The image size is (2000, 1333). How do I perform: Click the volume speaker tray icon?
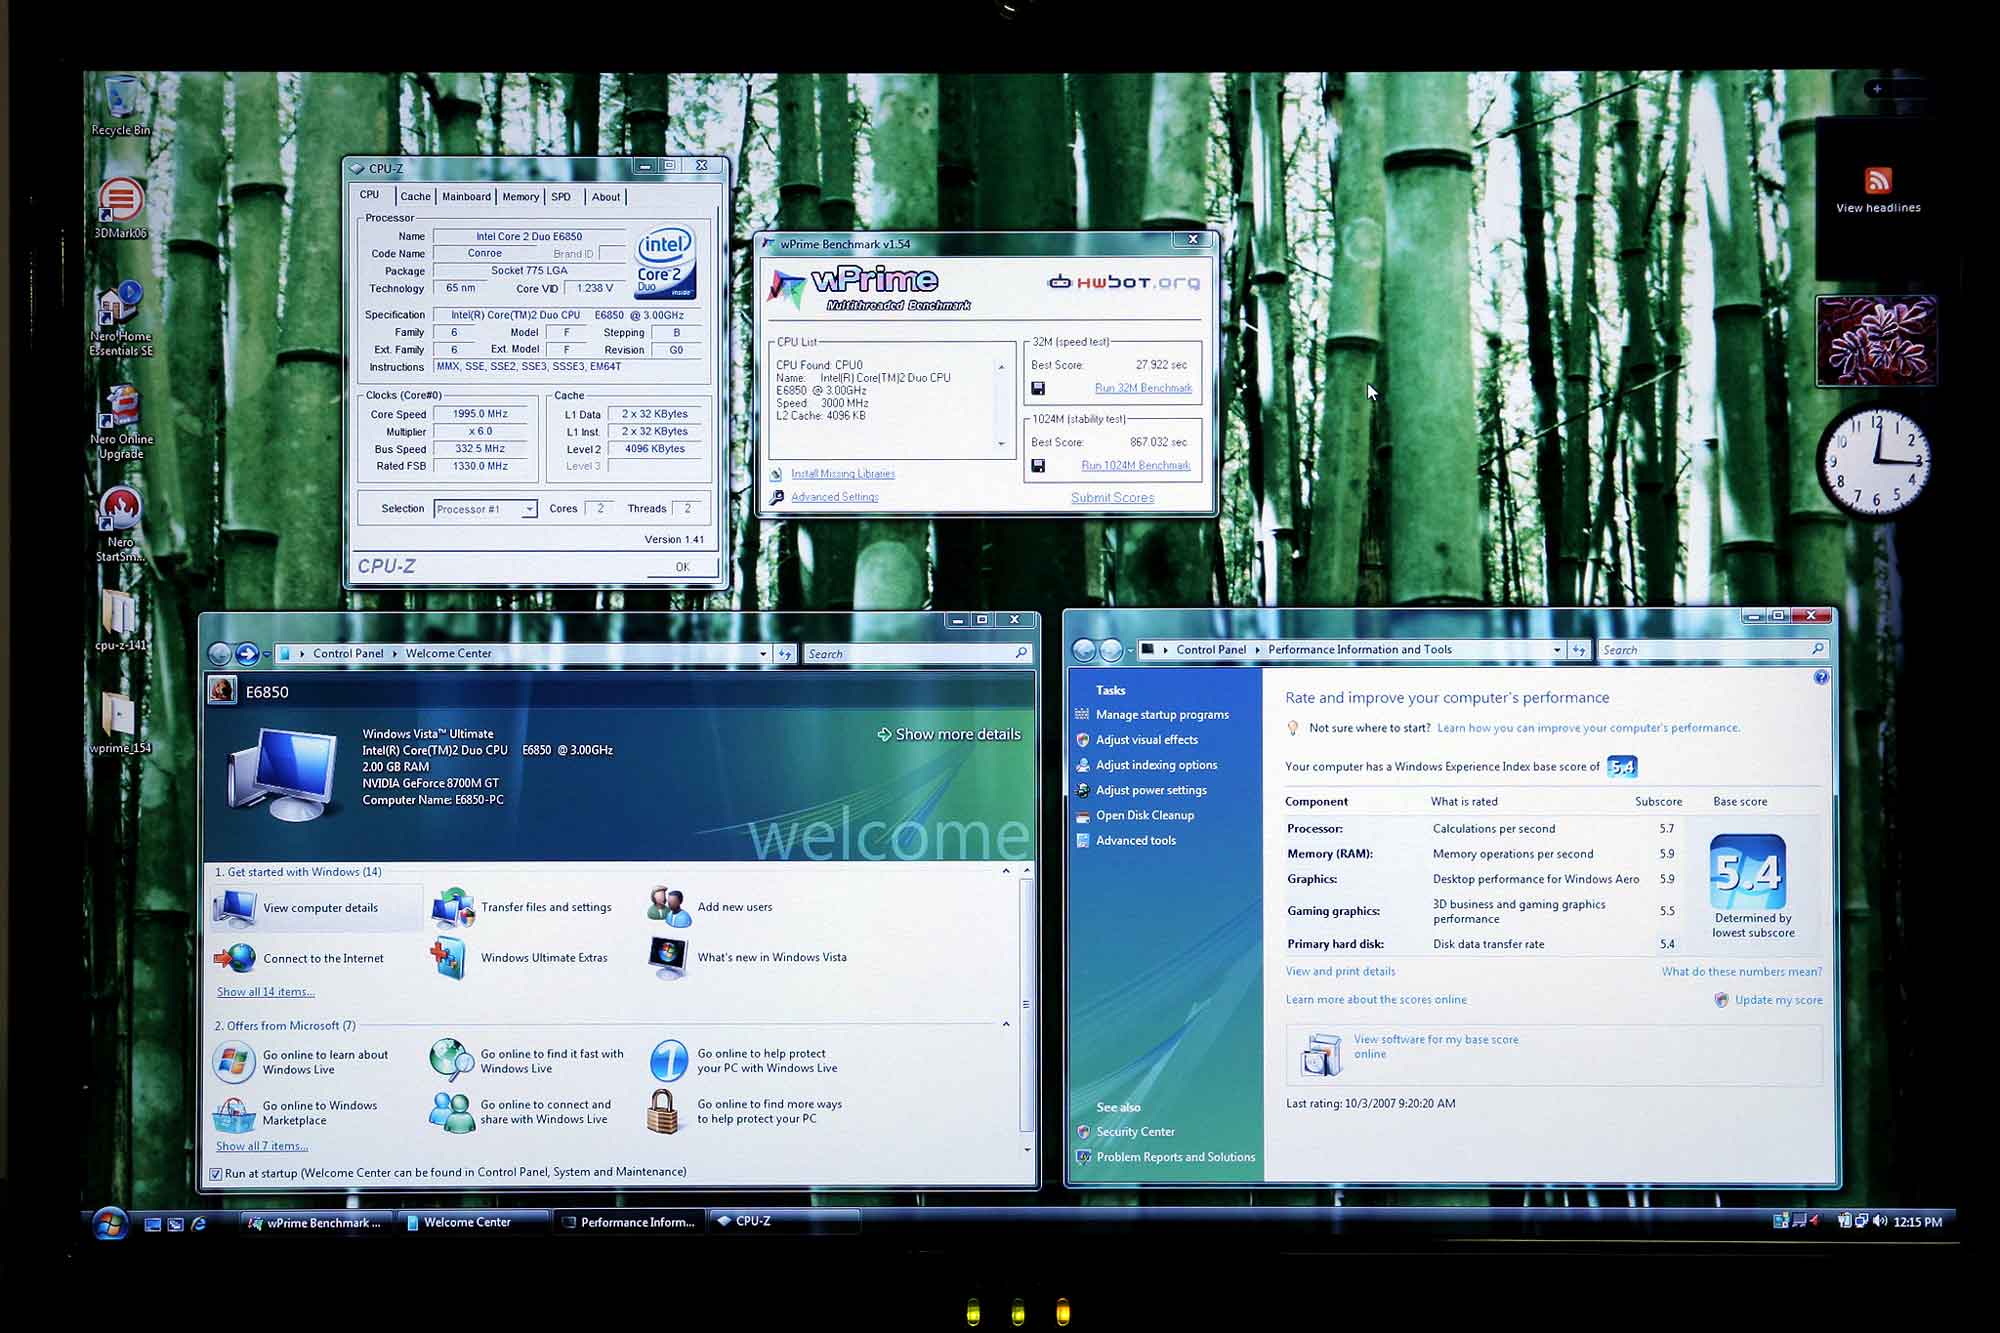coord(1880,1221)
